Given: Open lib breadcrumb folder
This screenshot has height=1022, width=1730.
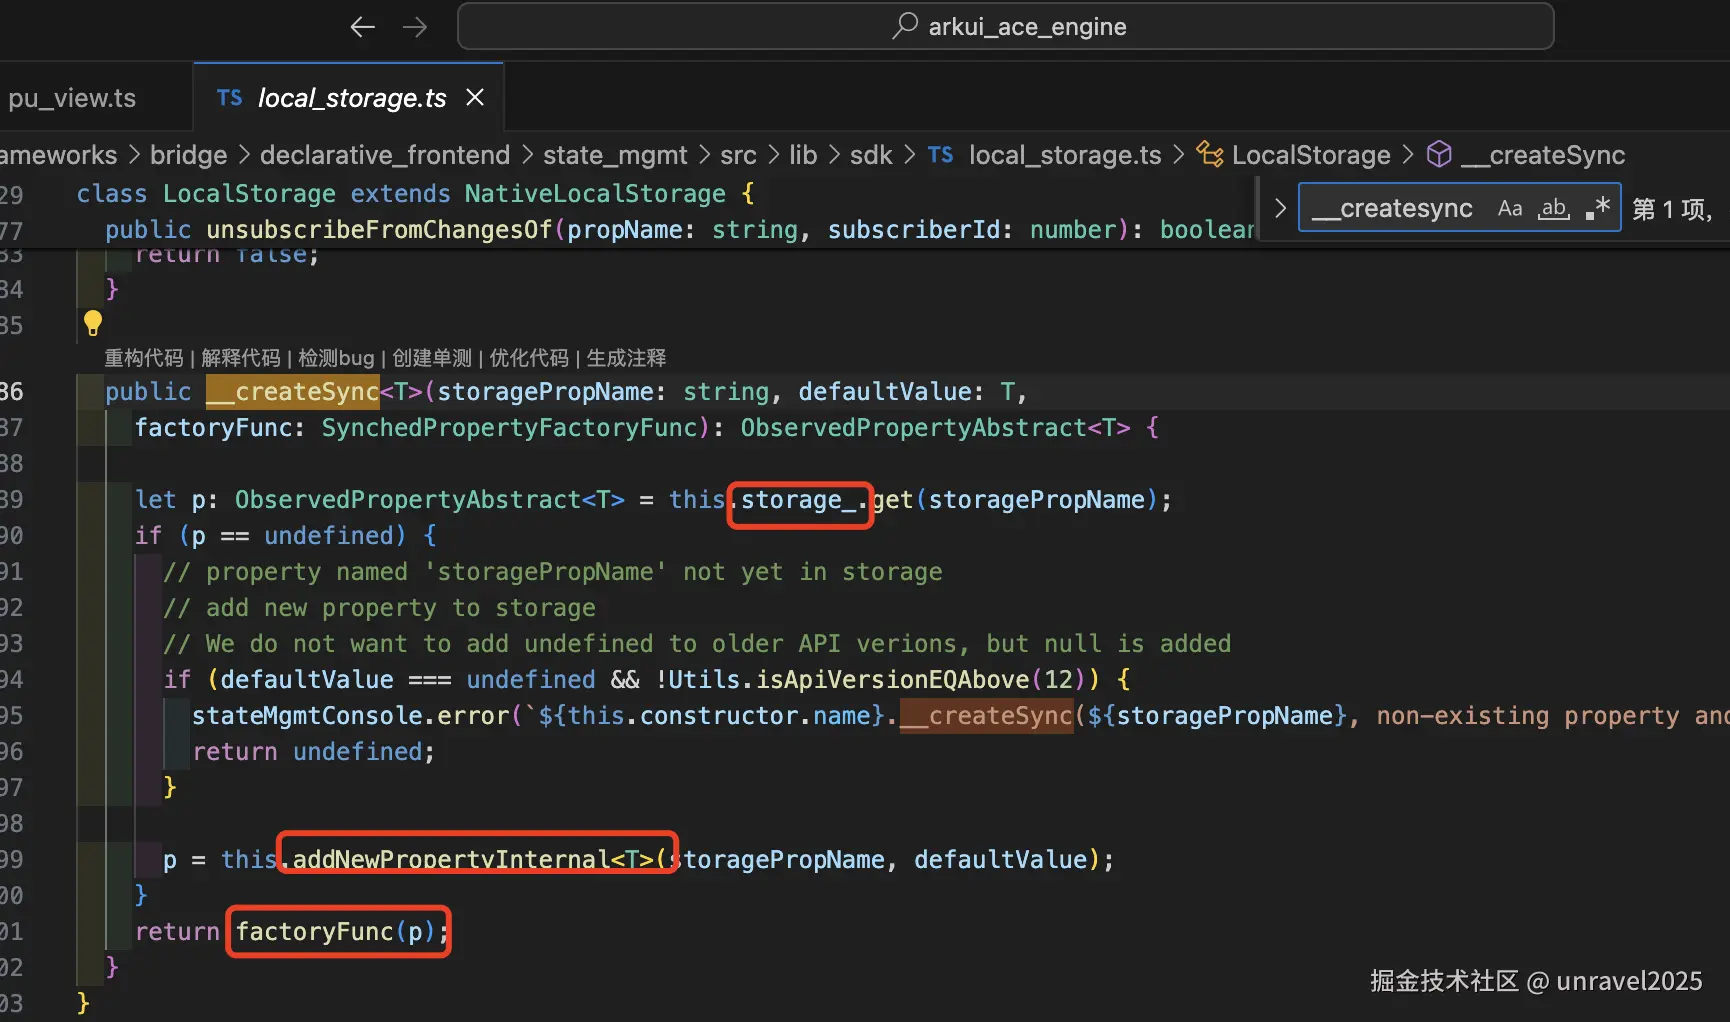Looking at the screenshot, I should [803, 155].
